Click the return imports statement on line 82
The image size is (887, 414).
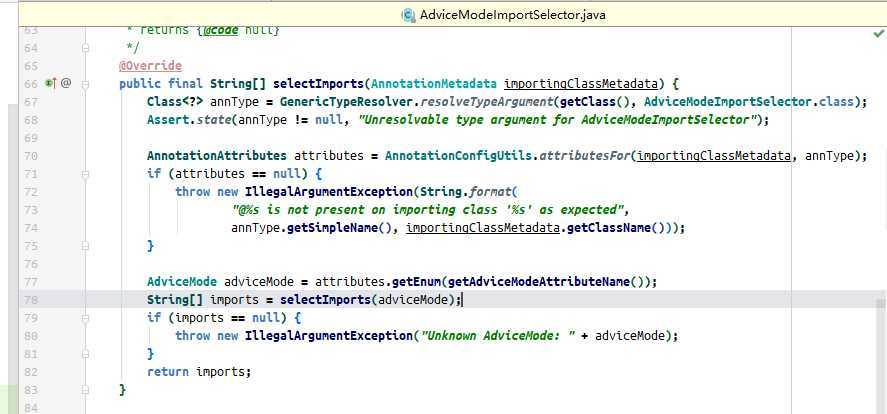pos(199,372)
